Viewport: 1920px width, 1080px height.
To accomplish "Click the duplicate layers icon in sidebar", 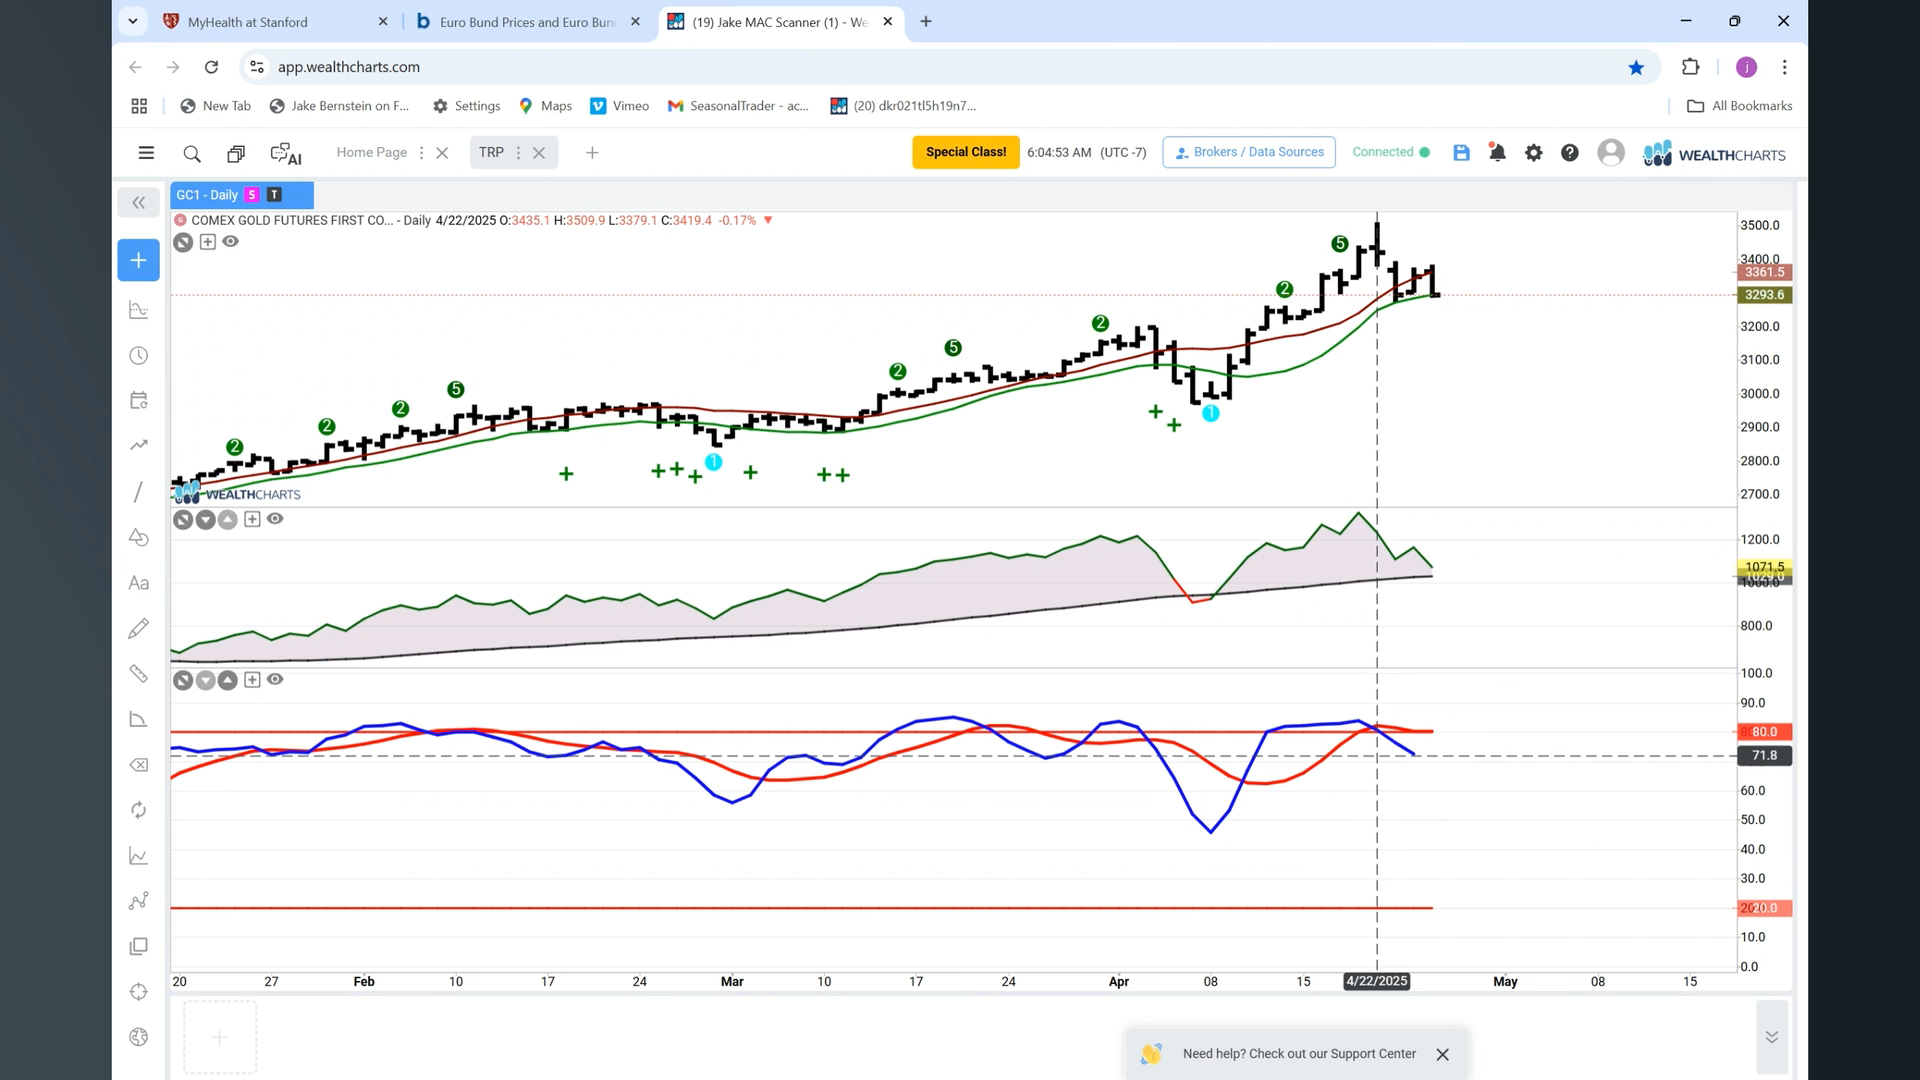I will tap(139, 946).
